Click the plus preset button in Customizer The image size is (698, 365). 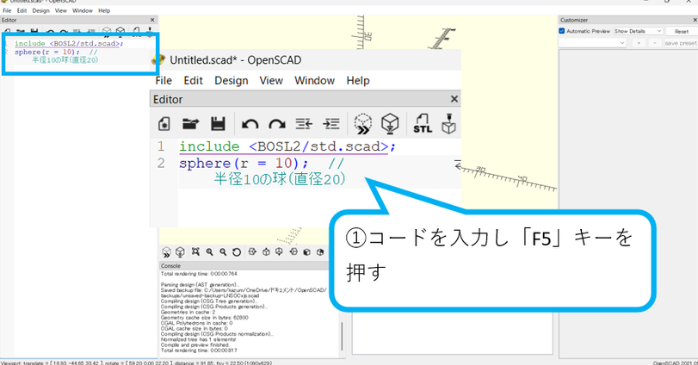pos(639,43)
